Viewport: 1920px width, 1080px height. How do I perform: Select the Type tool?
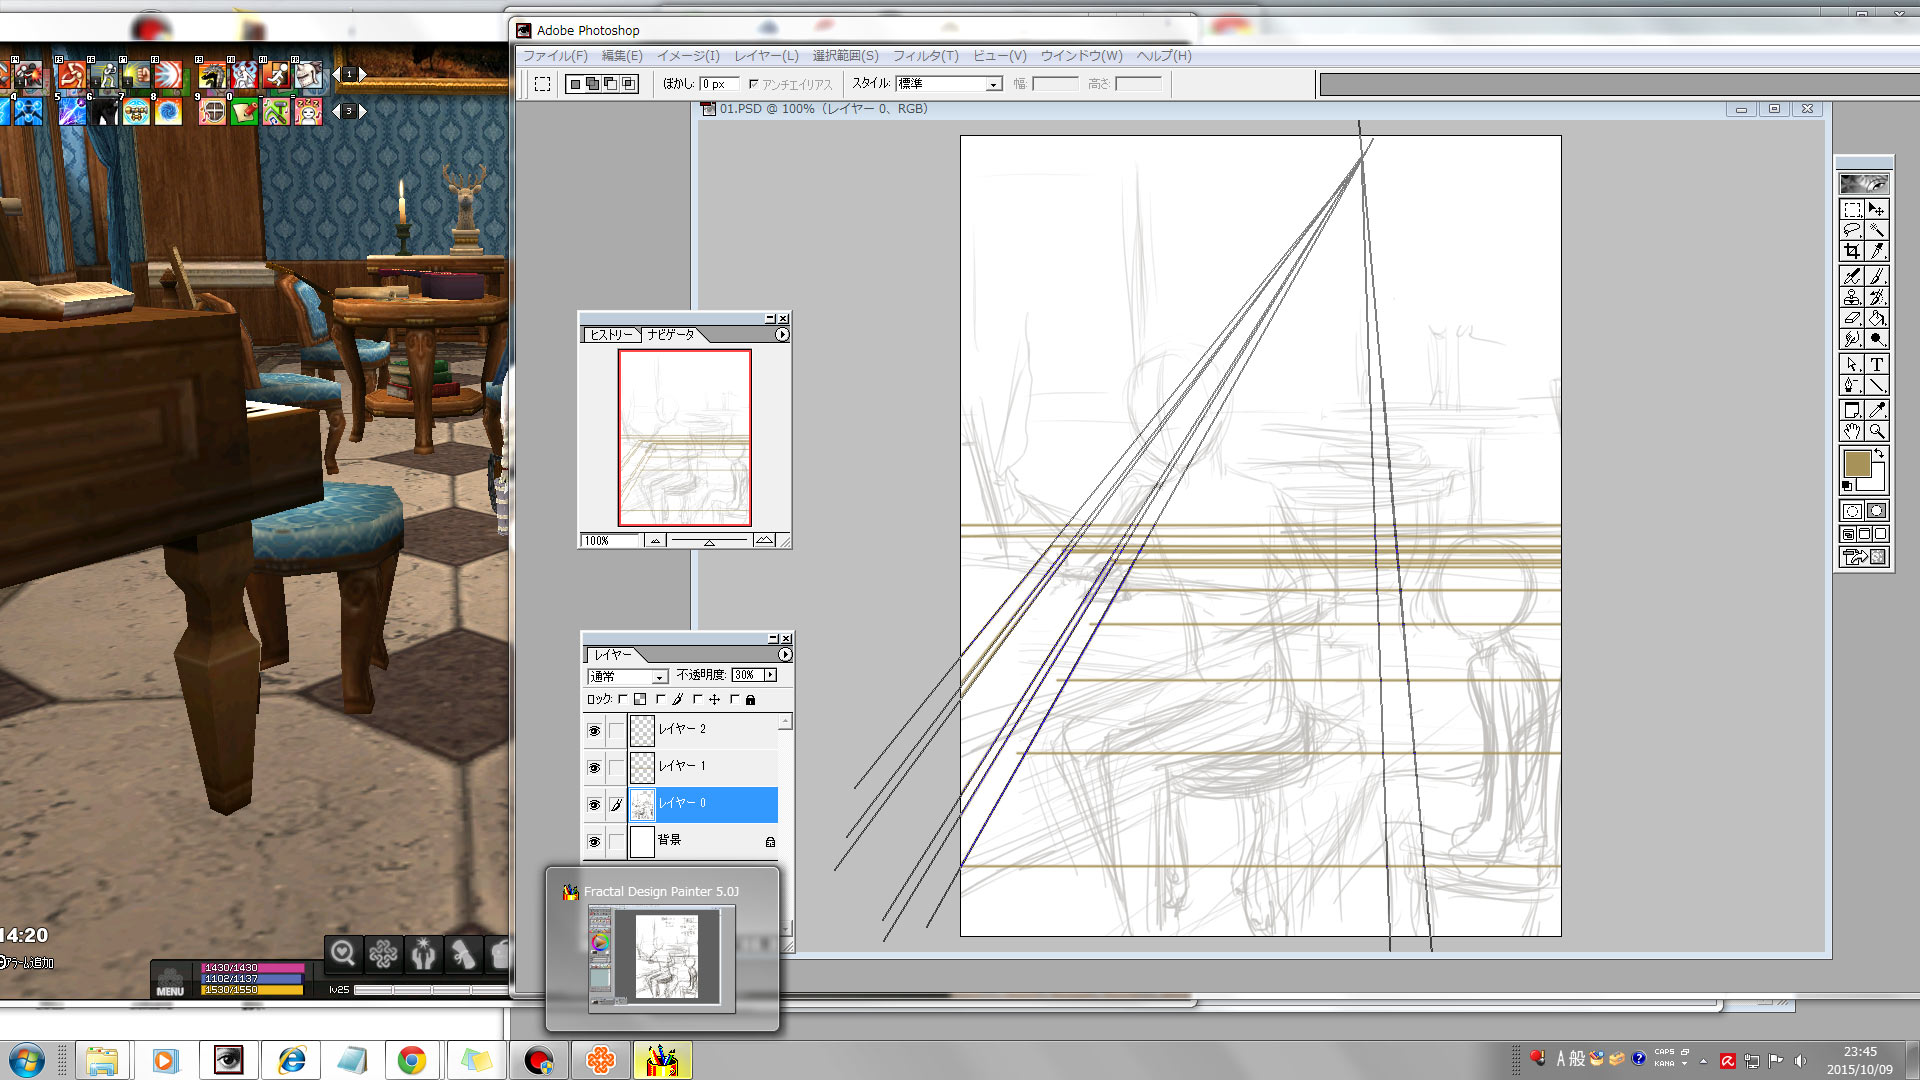click(1877, 365)
